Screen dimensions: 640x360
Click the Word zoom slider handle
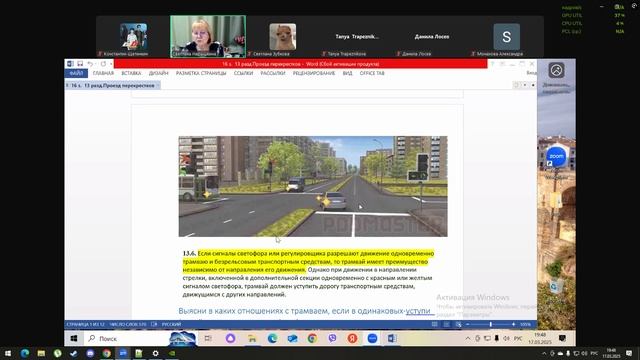pyautogui.click(x=491, y=324)
